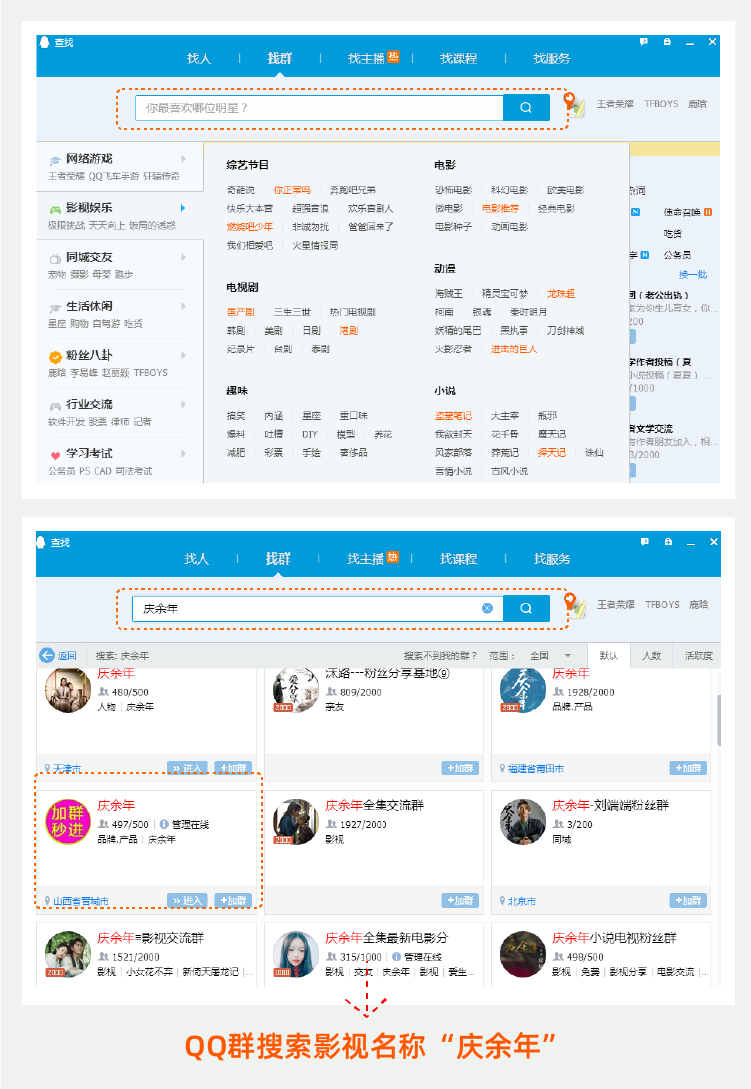The image size is (751, 1089).
Task: Click +加群 on 庆余年全集交流群 card
Action: pos(460,901)
